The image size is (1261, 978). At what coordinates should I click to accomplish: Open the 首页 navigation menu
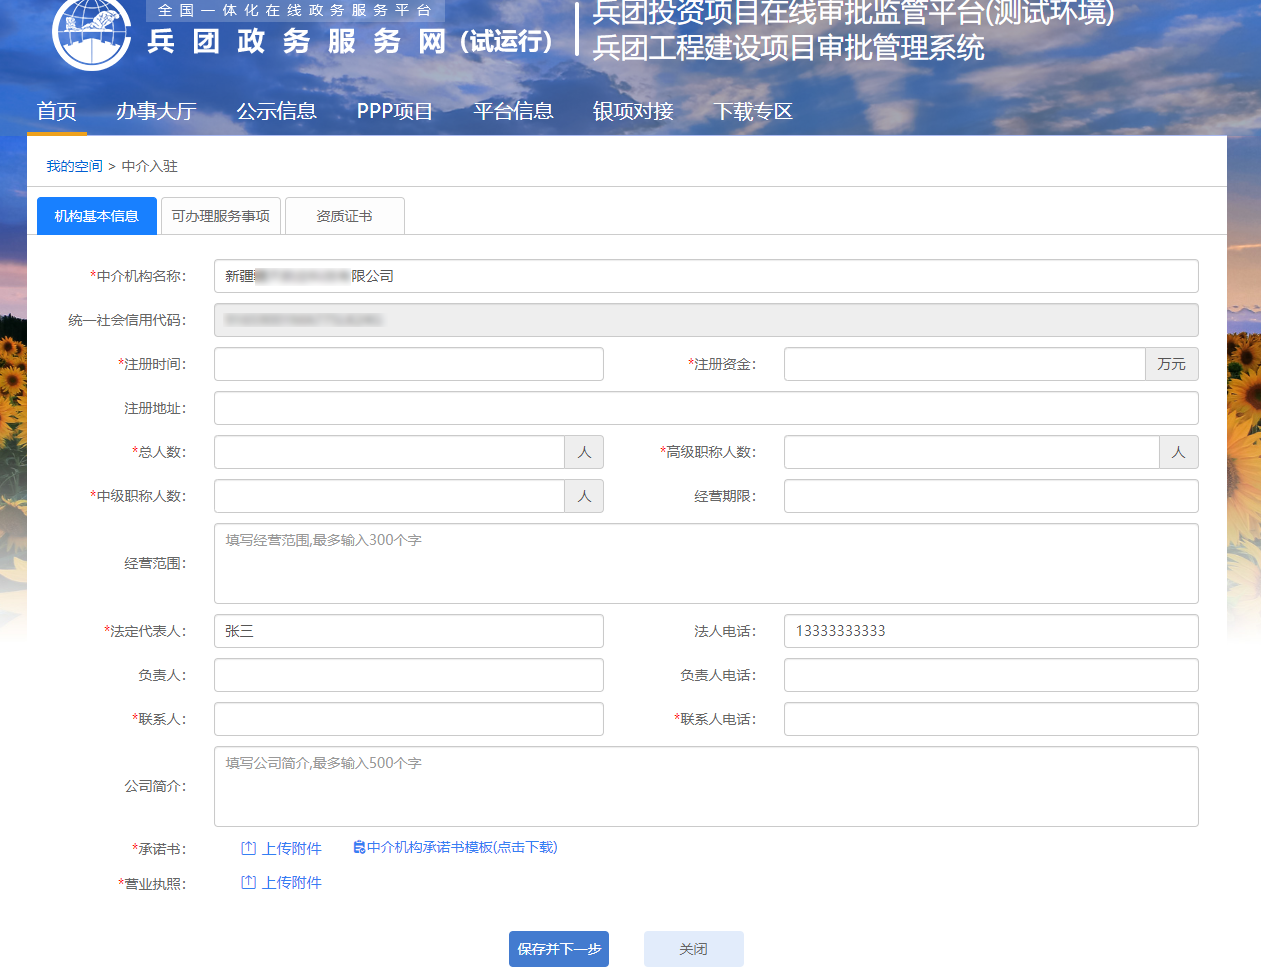click(57, 111)
